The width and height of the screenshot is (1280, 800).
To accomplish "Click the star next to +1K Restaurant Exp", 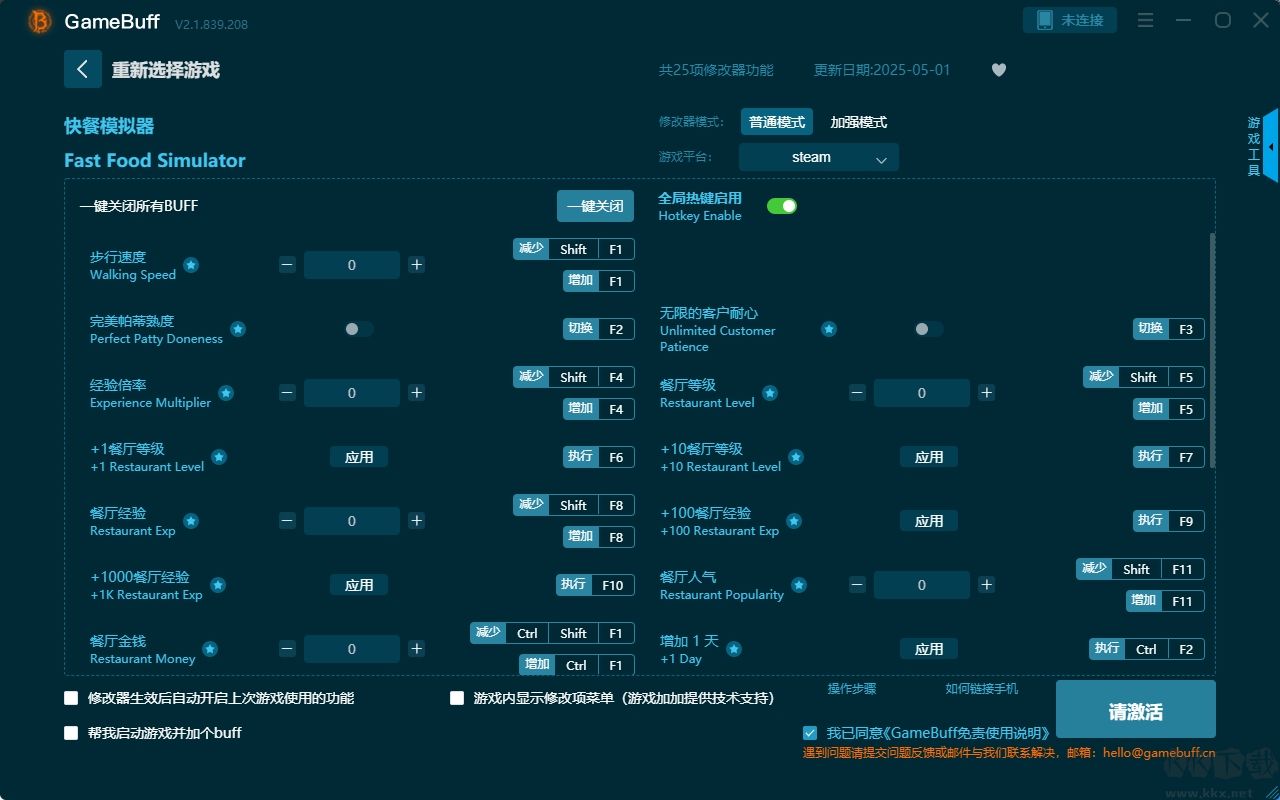I will [218, 585].
